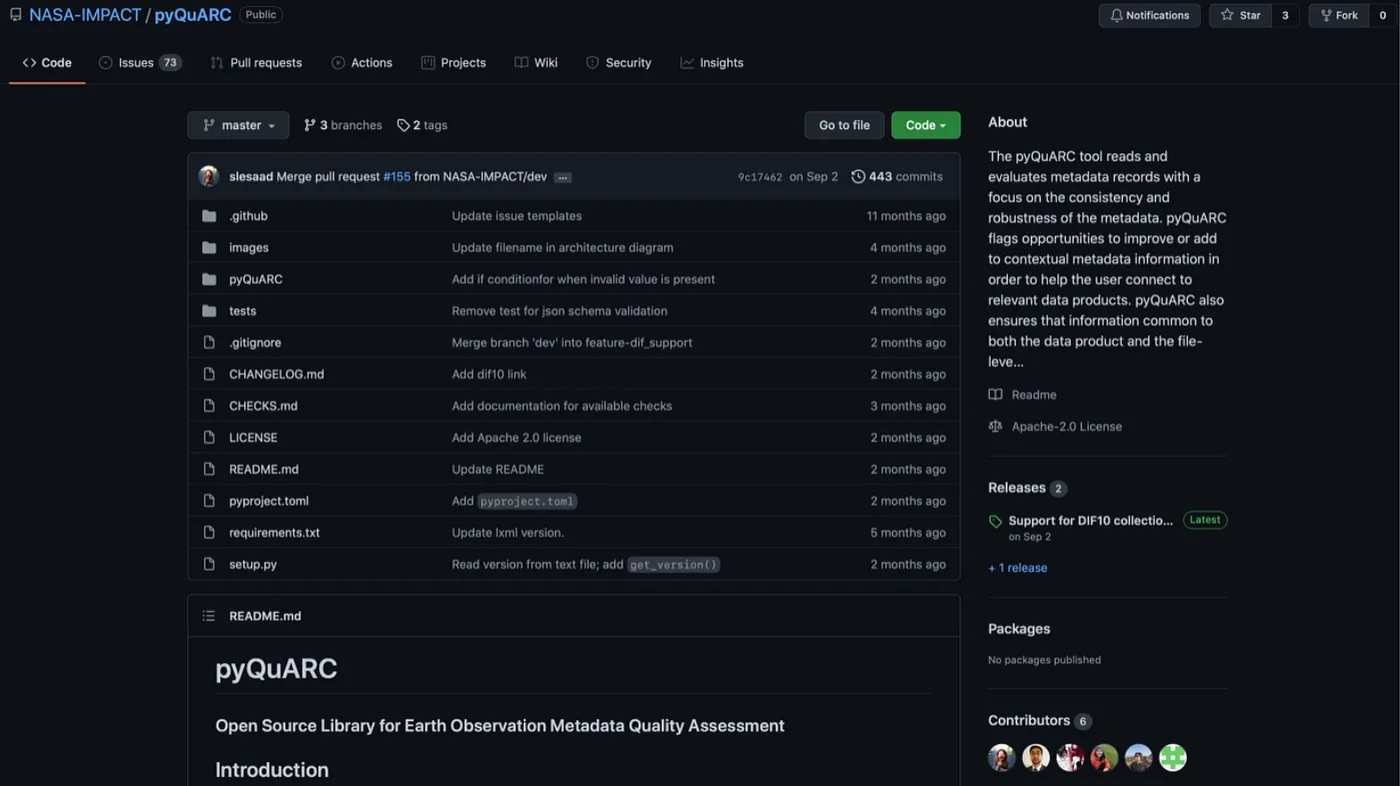The width and height of the screenshot is (1400, 786).
Task: Open the first contributor avatar
Action: pos(1002,757)
